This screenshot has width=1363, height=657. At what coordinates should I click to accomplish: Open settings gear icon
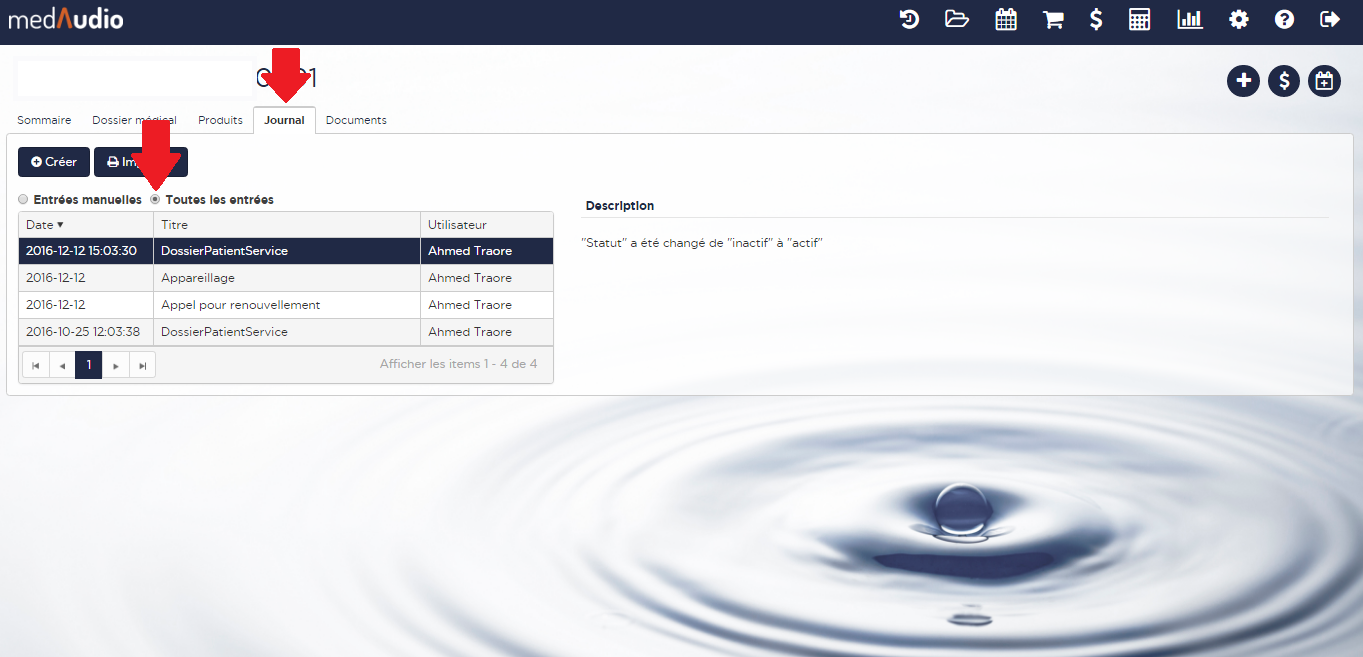click(1239, 20)
